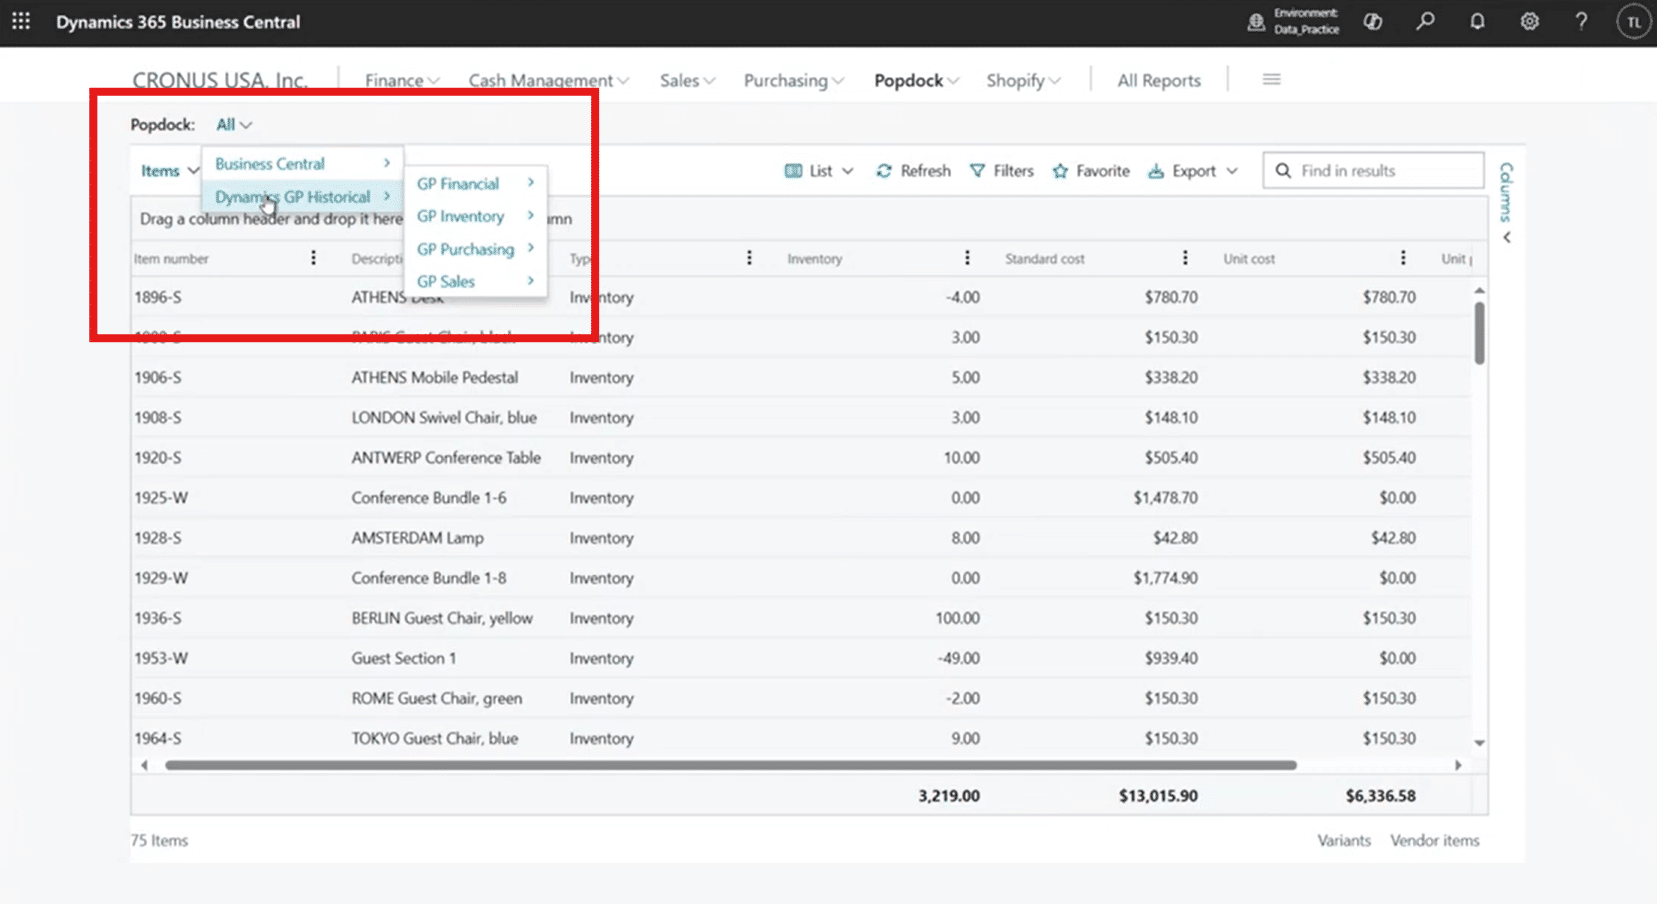Open the Vendor items link
Viewport: 1657px width, 904px height.
point(1434,840)
